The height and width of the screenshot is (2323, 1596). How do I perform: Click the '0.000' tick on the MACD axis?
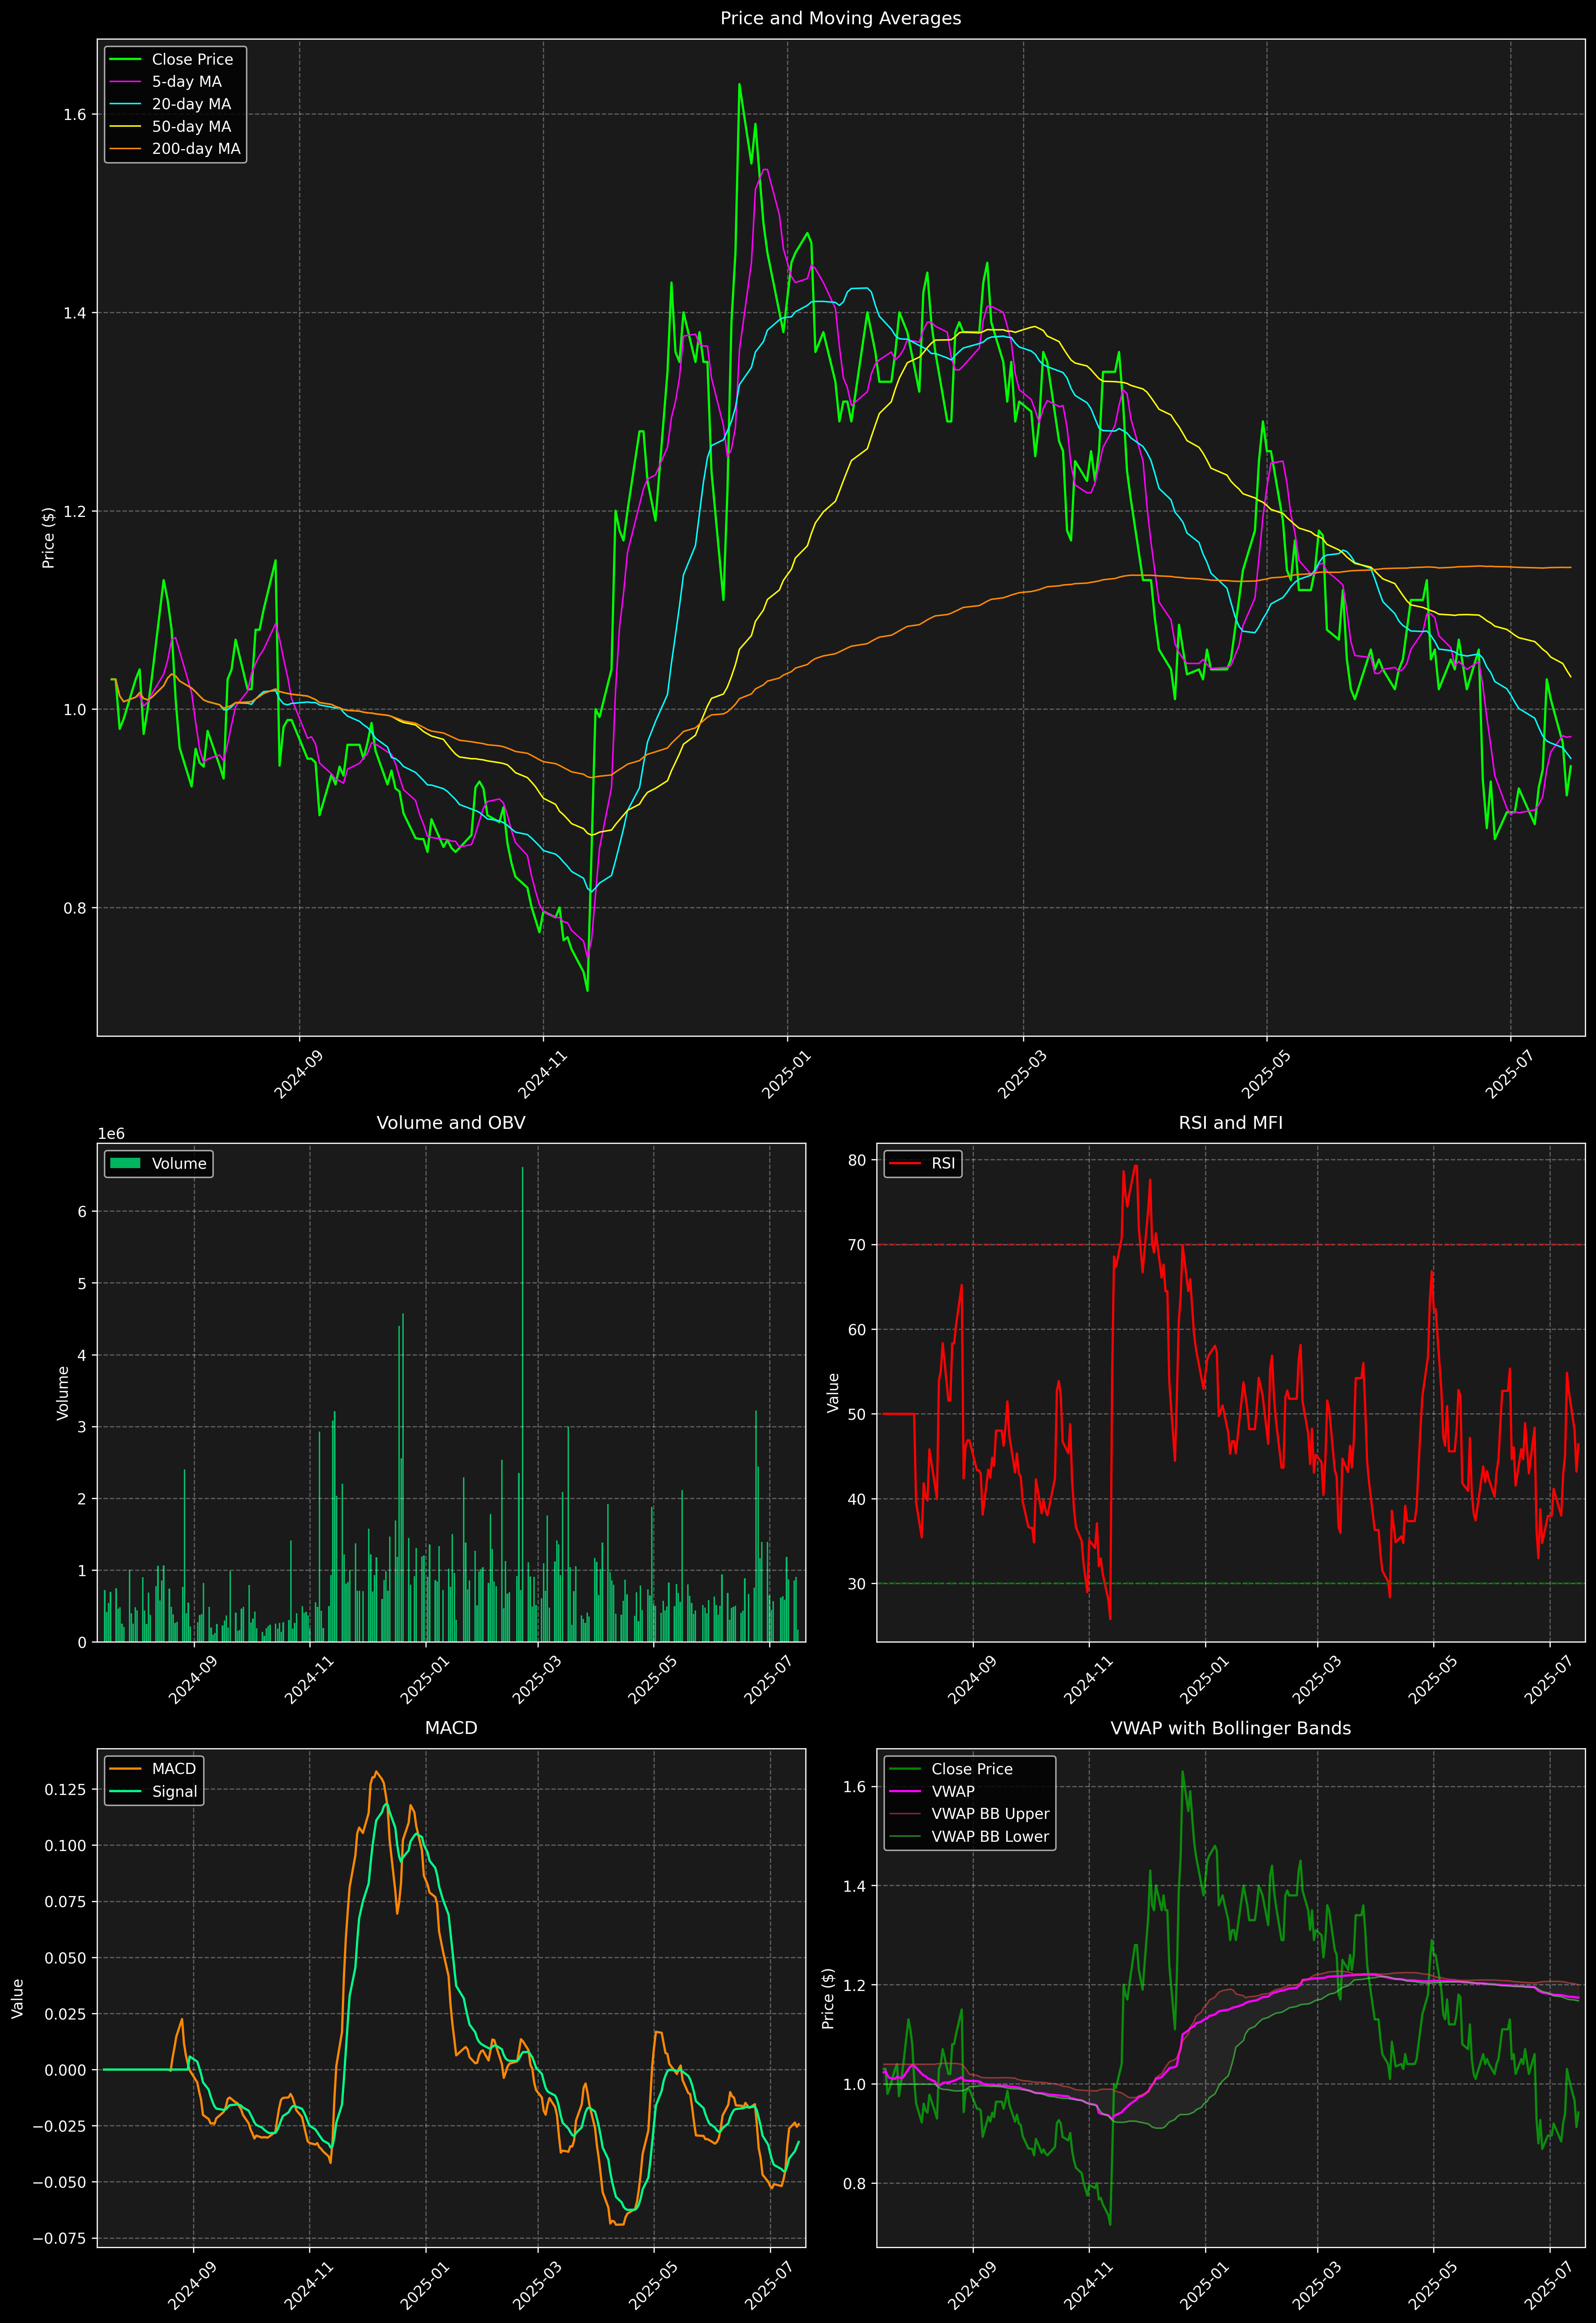point(66,2070)
